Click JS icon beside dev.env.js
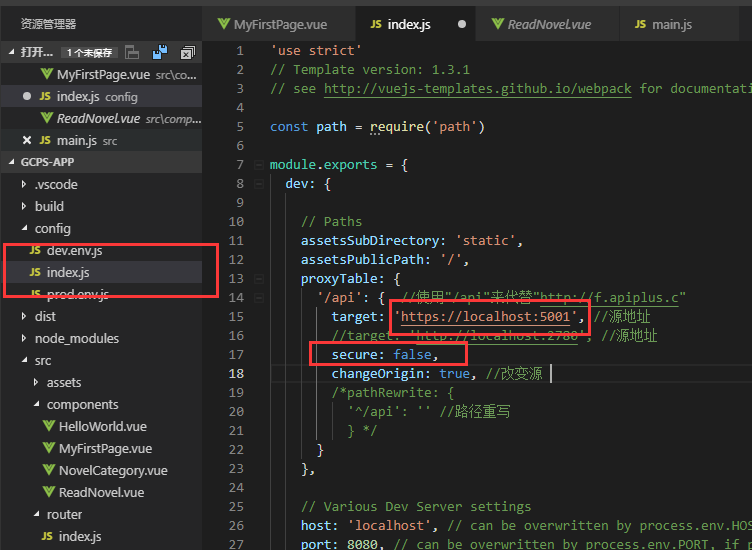The width and height of the screenshot is (752, 550). 35,250
